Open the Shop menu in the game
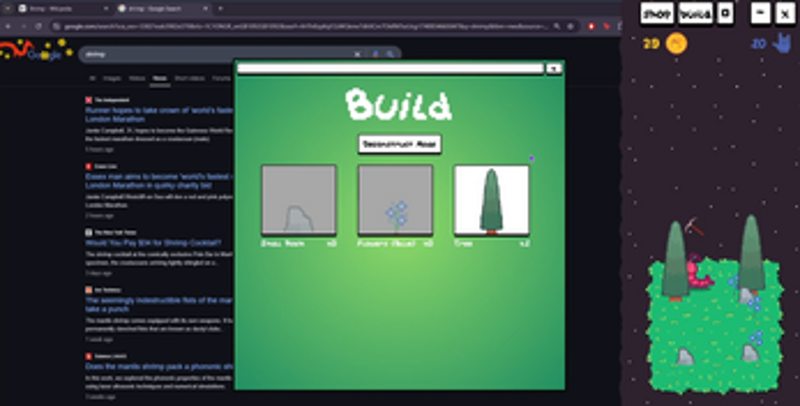The width and height of the screenshot is (800, 406). pos(656,14)
